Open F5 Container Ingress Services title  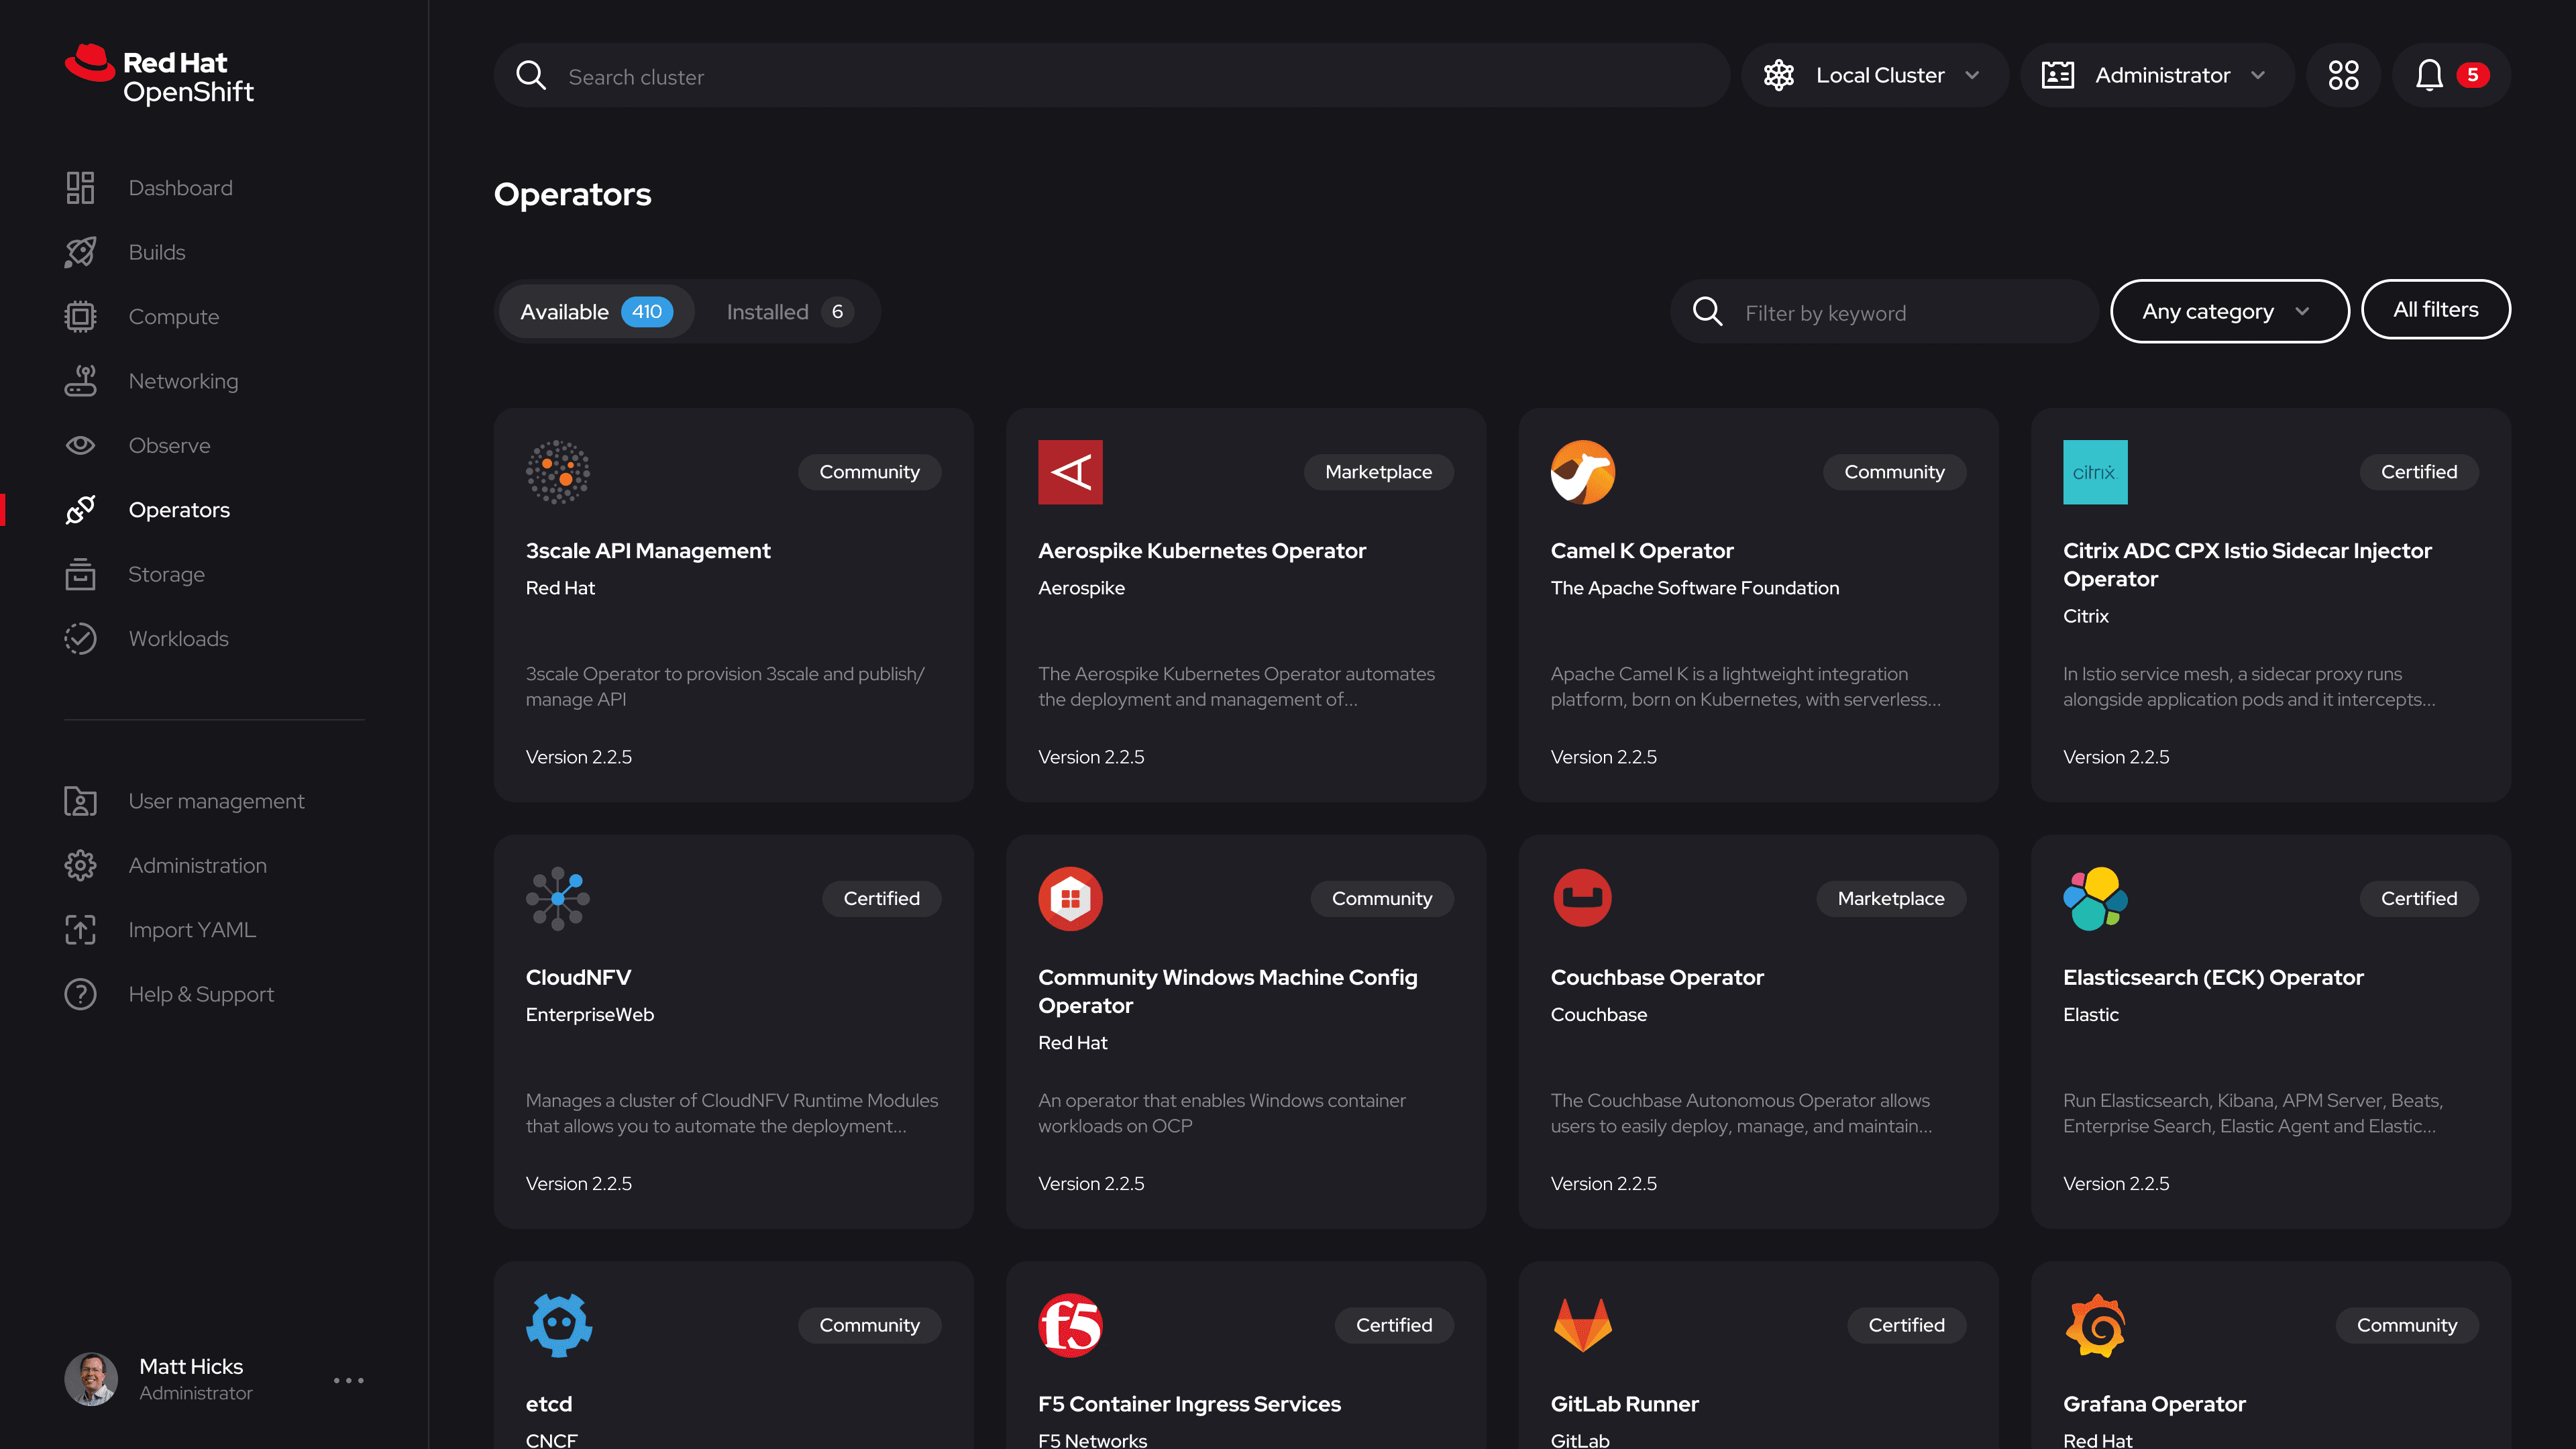1189,1404
